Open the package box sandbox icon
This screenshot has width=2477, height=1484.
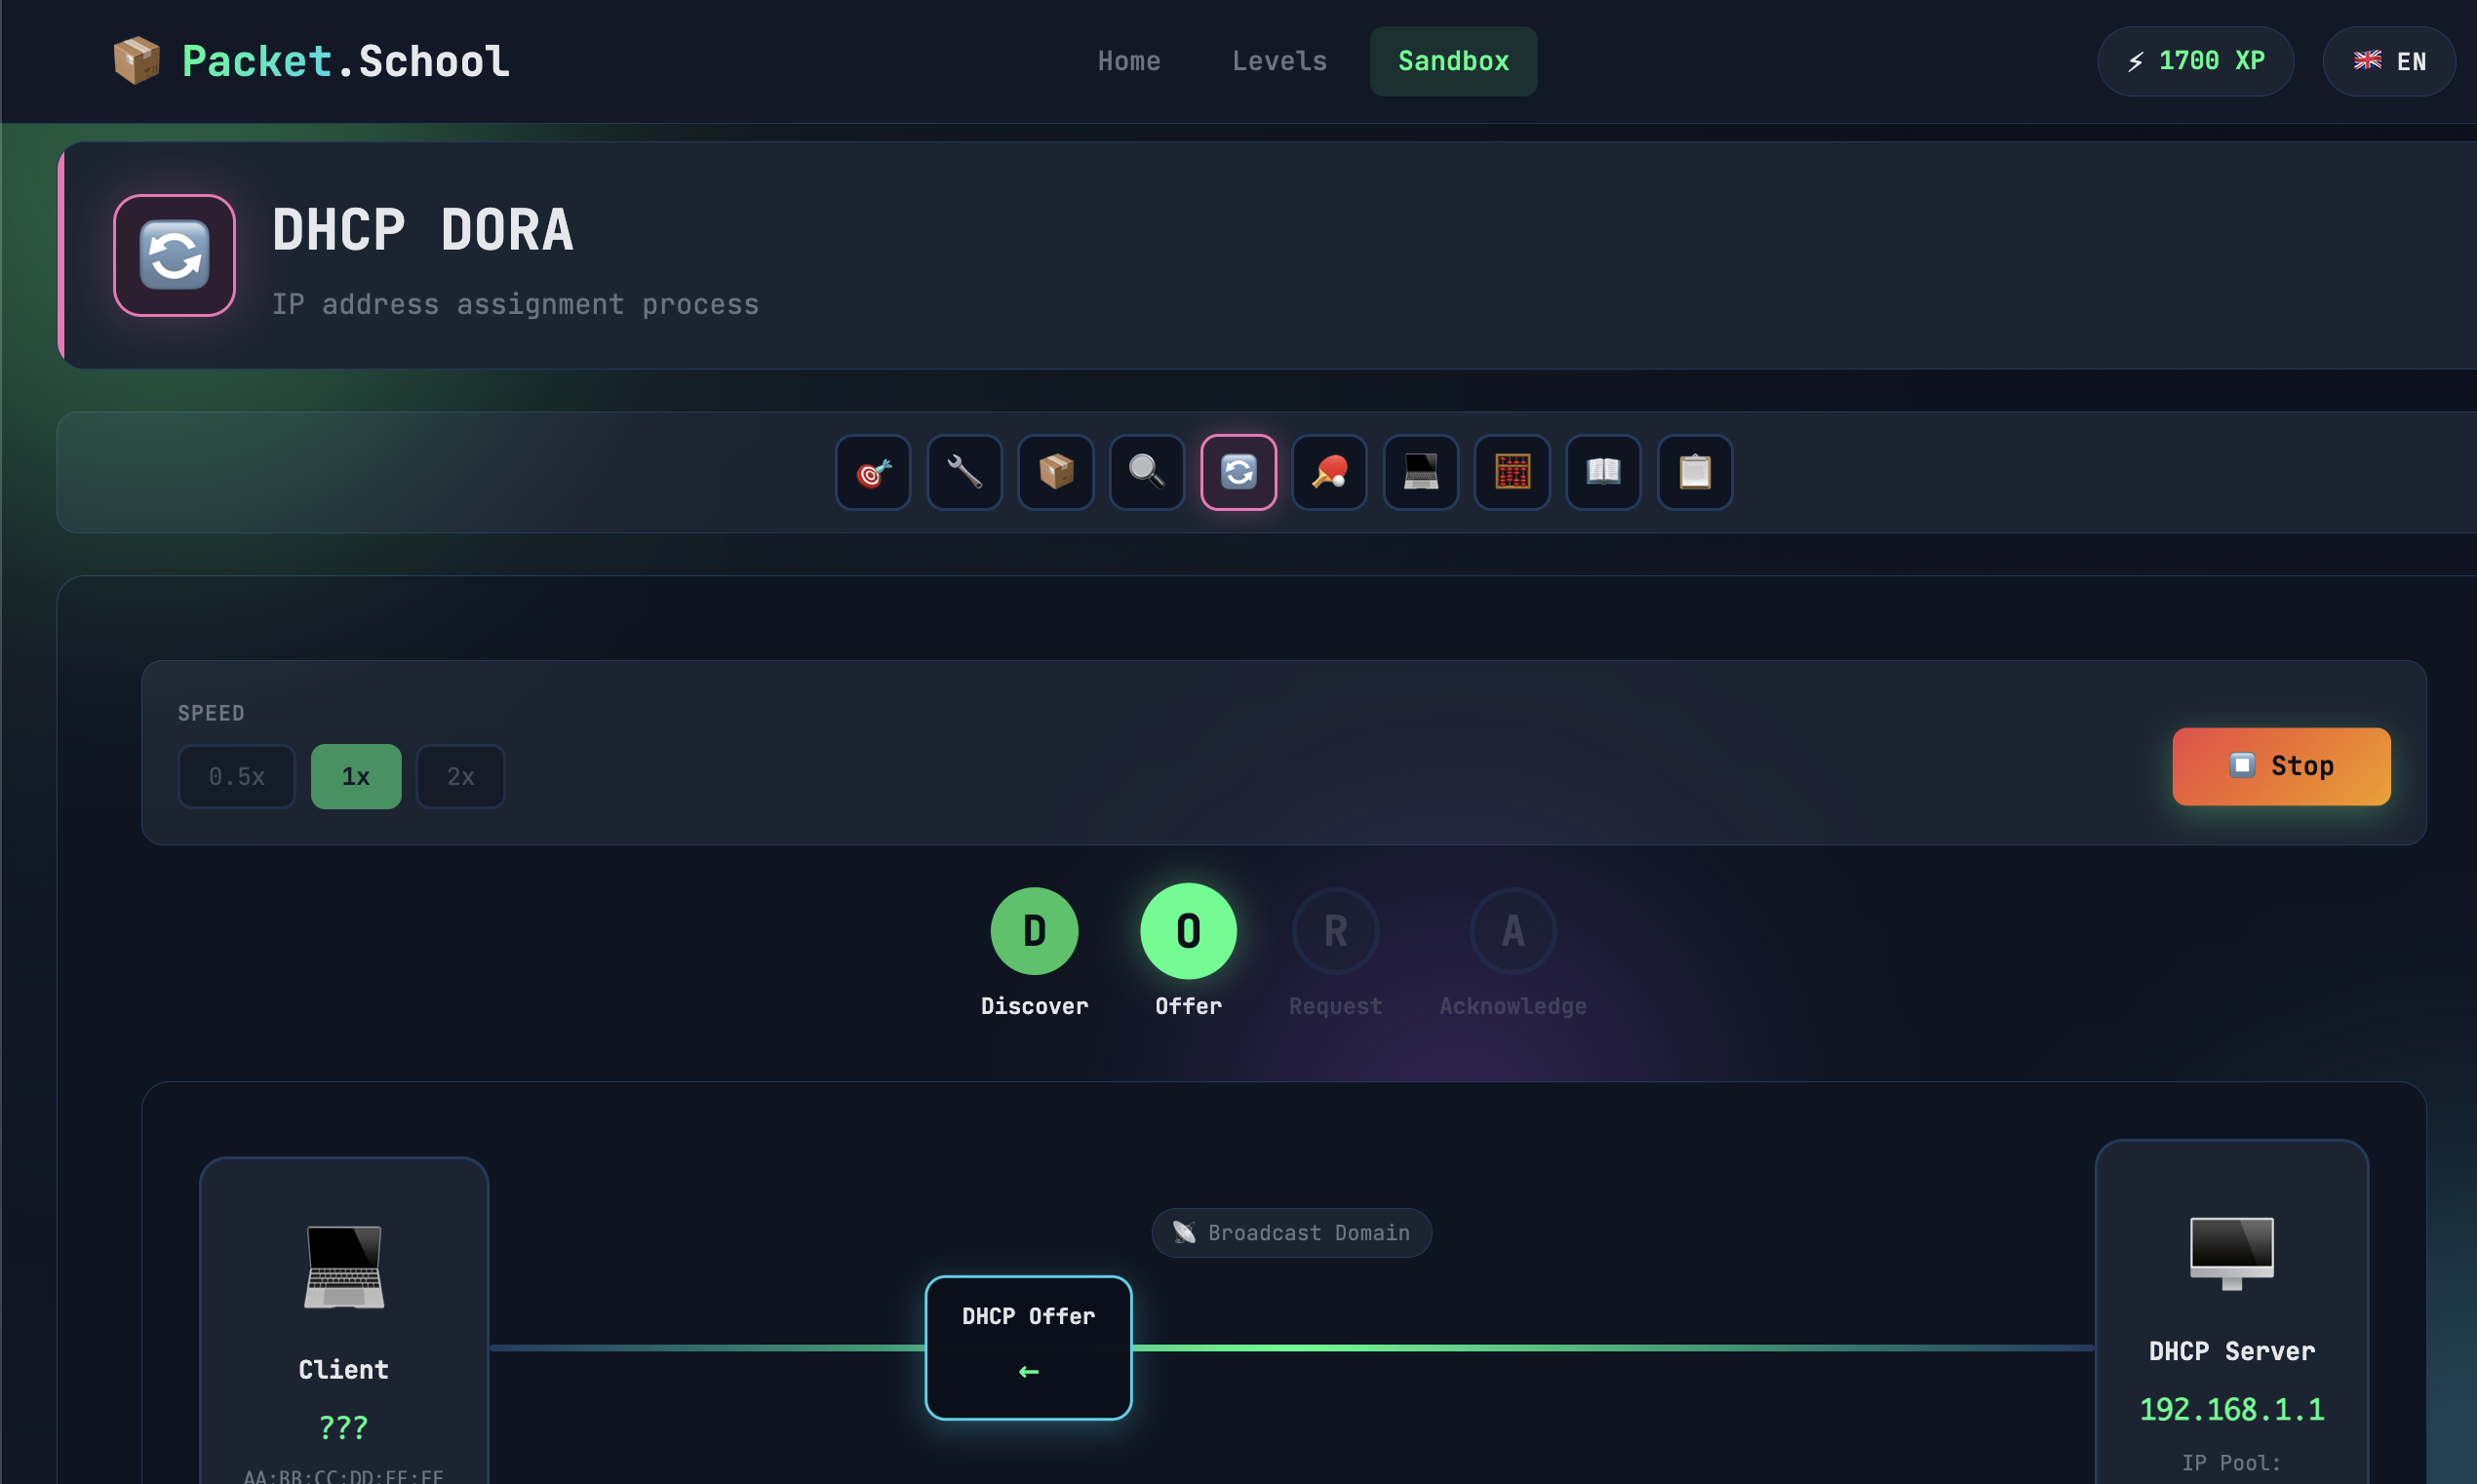1056,472
